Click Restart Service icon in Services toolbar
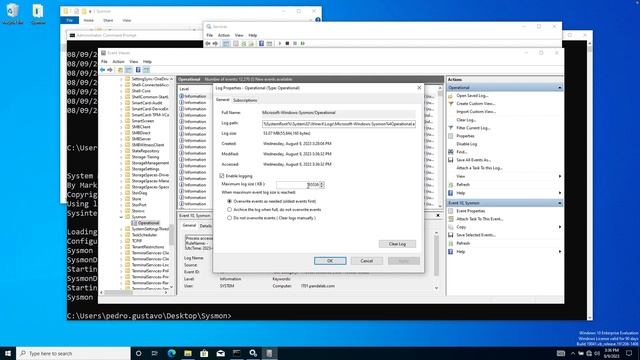The image size is (640, 360). point(302,43)
